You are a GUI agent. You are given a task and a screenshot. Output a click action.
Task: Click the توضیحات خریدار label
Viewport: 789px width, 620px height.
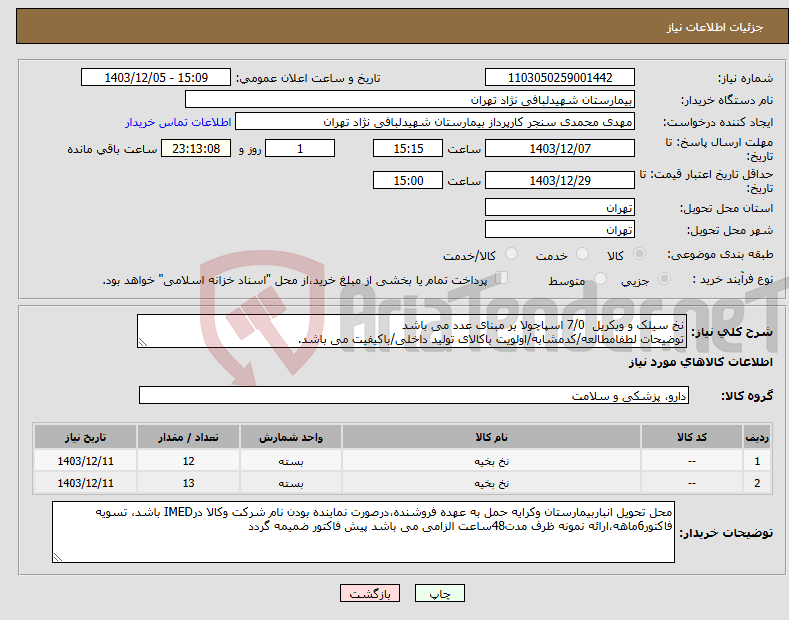pyautogui.click(x=726, y=532)
